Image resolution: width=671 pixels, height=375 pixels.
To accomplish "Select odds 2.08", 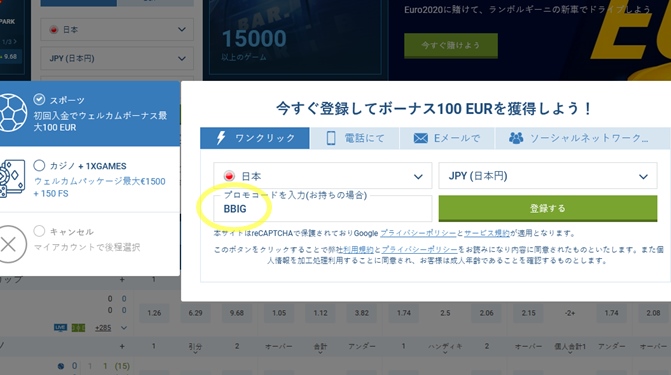I will click(653, 313).
